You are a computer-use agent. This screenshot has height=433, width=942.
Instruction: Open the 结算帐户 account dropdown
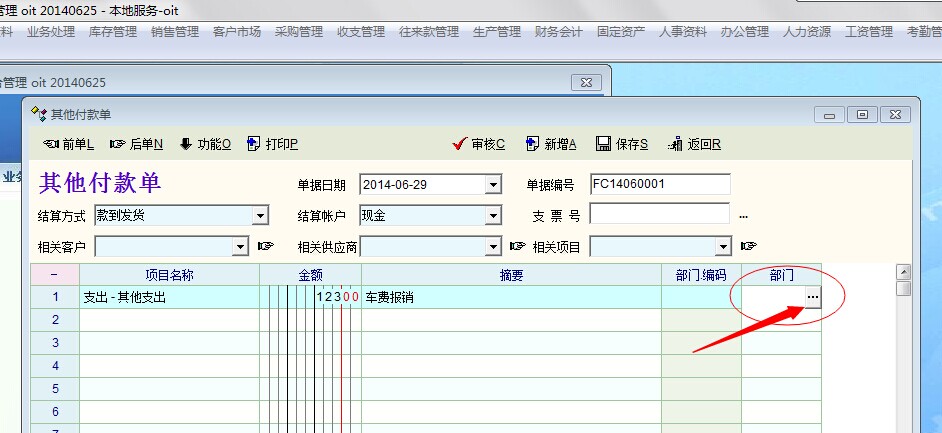[492, 215]
